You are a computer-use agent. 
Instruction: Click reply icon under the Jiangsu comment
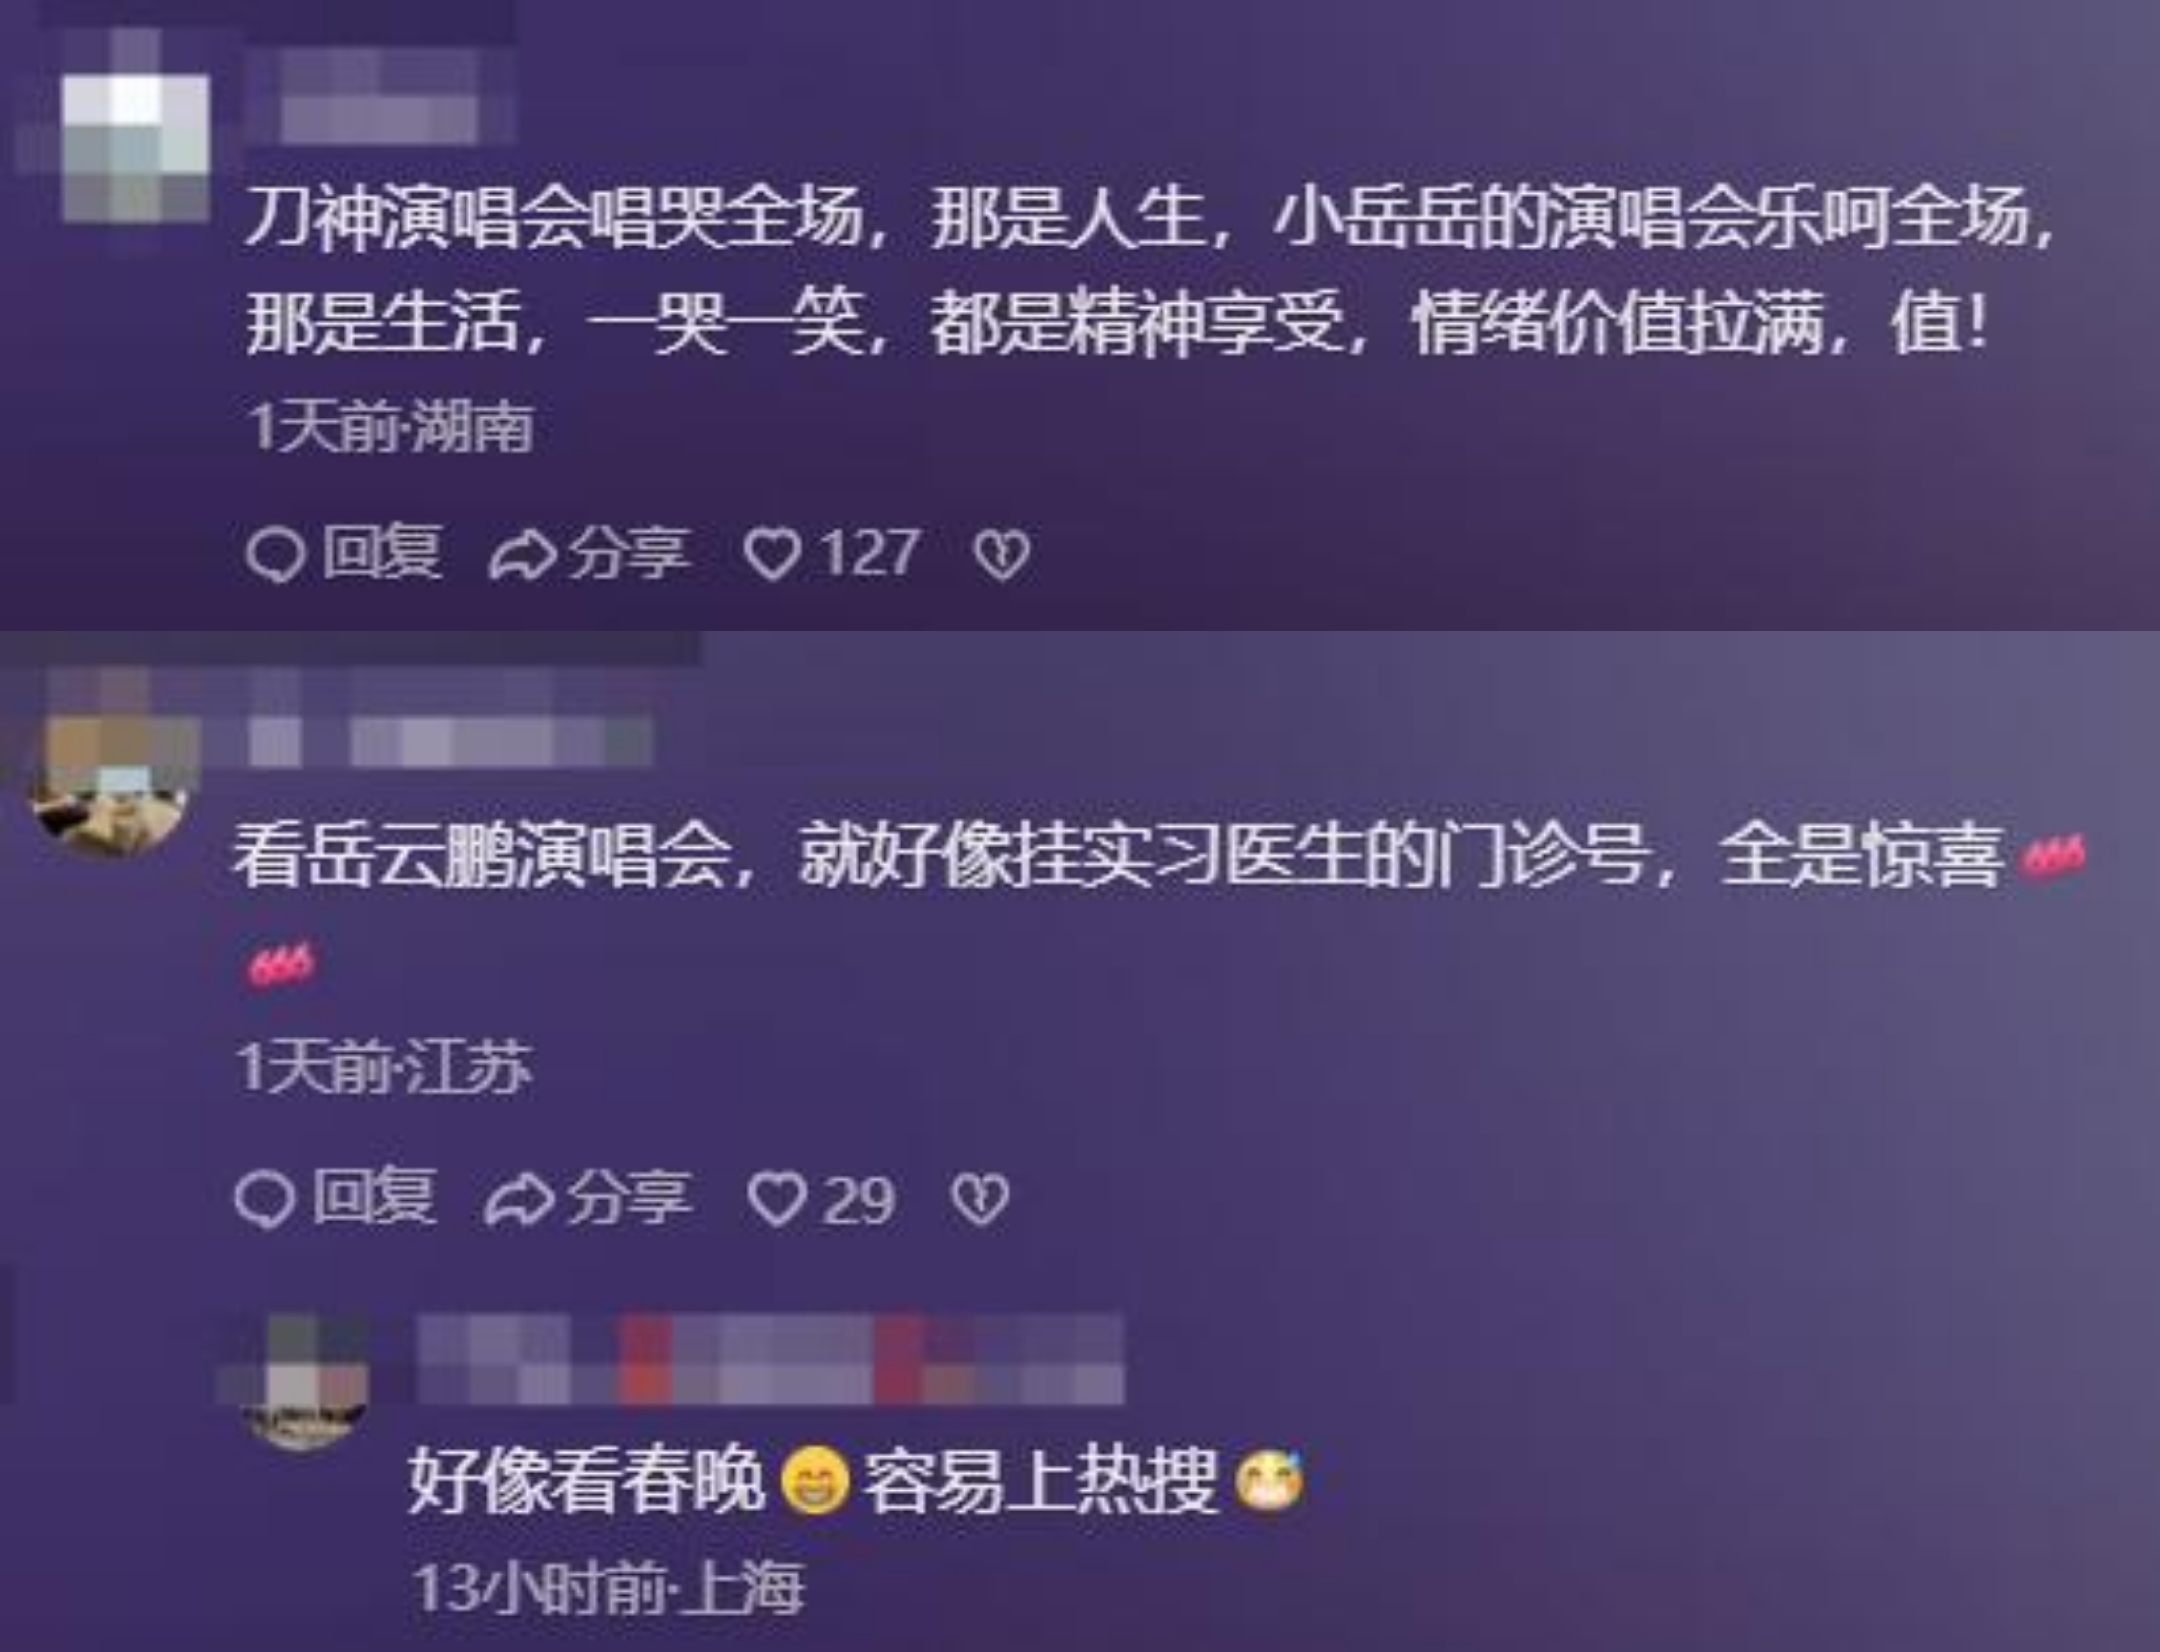[265, 1199]
